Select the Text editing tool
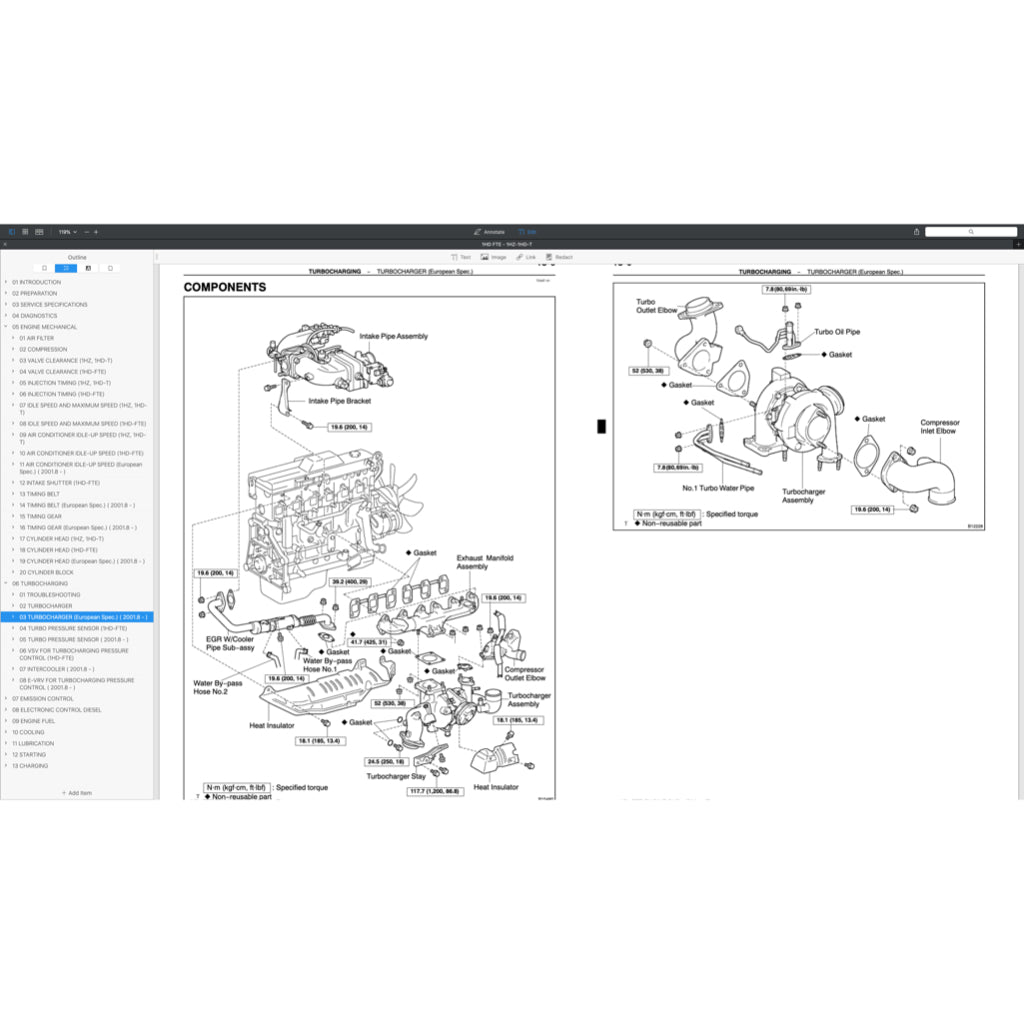1024x1024 pixels. tap(460, 257)
